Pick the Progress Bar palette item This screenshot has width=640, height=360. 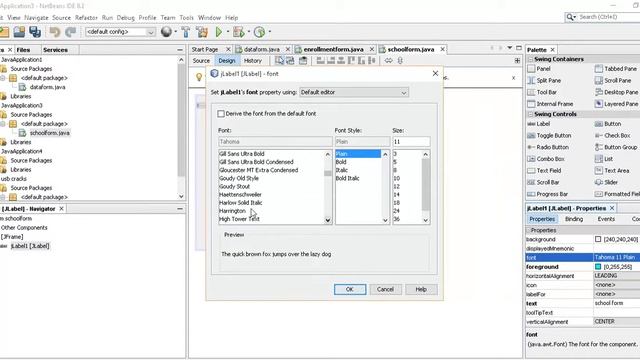(x=548, y=194)
